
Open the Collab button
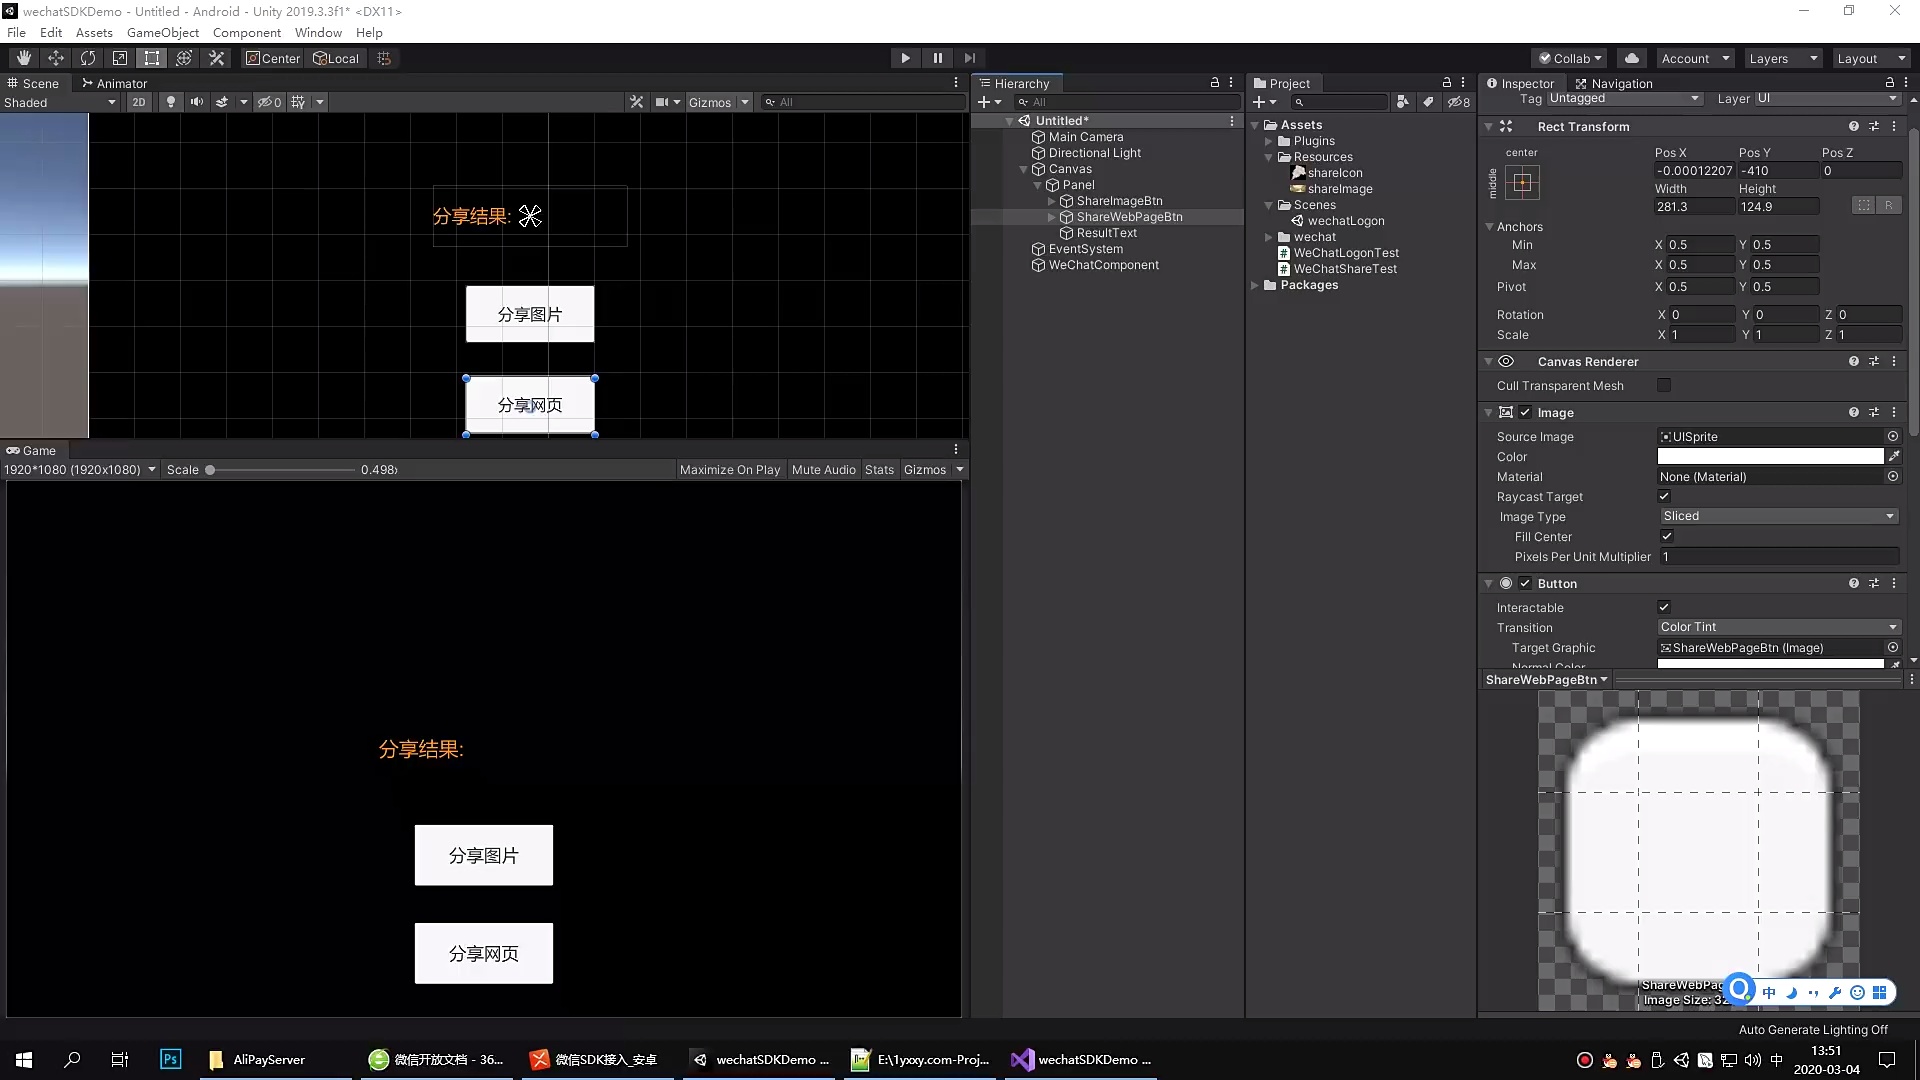pos(1570,58)
